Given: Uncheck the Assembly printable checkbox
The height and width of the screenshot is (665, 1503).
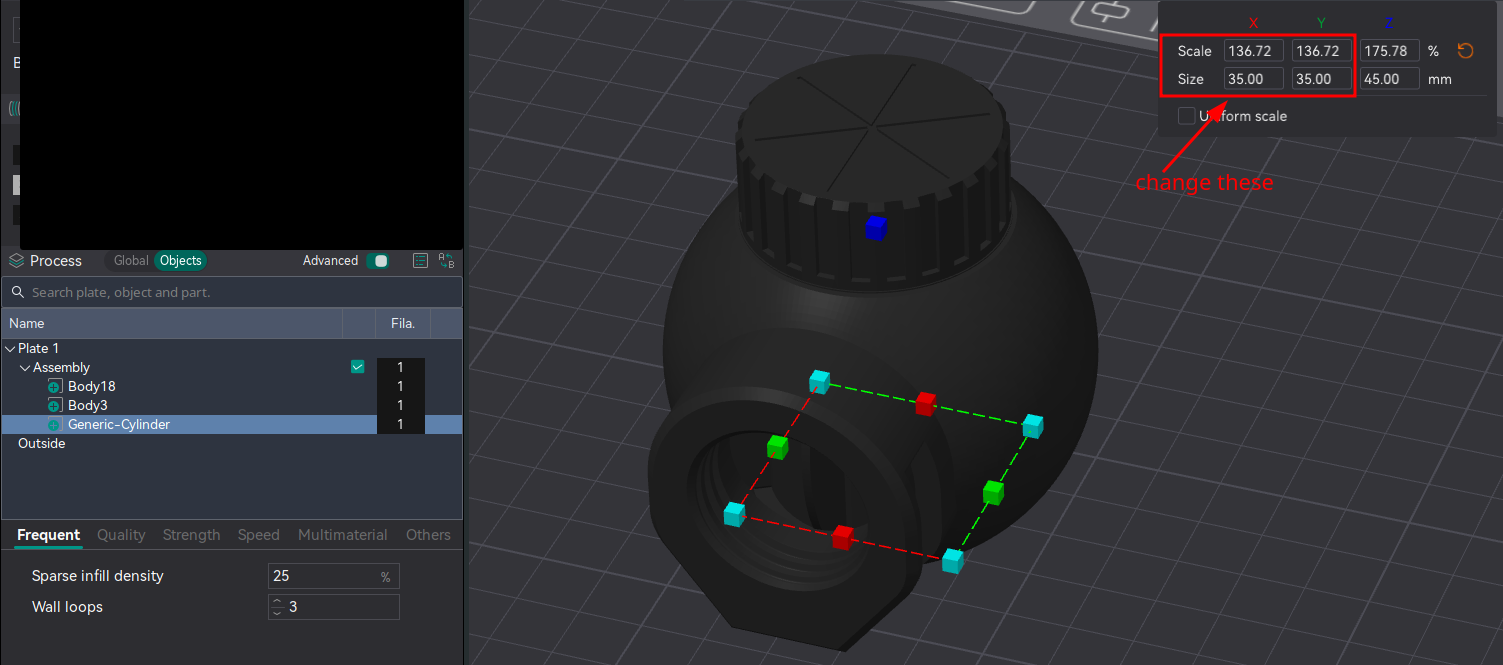Looking at the screenshot, I should coord(357,367).
